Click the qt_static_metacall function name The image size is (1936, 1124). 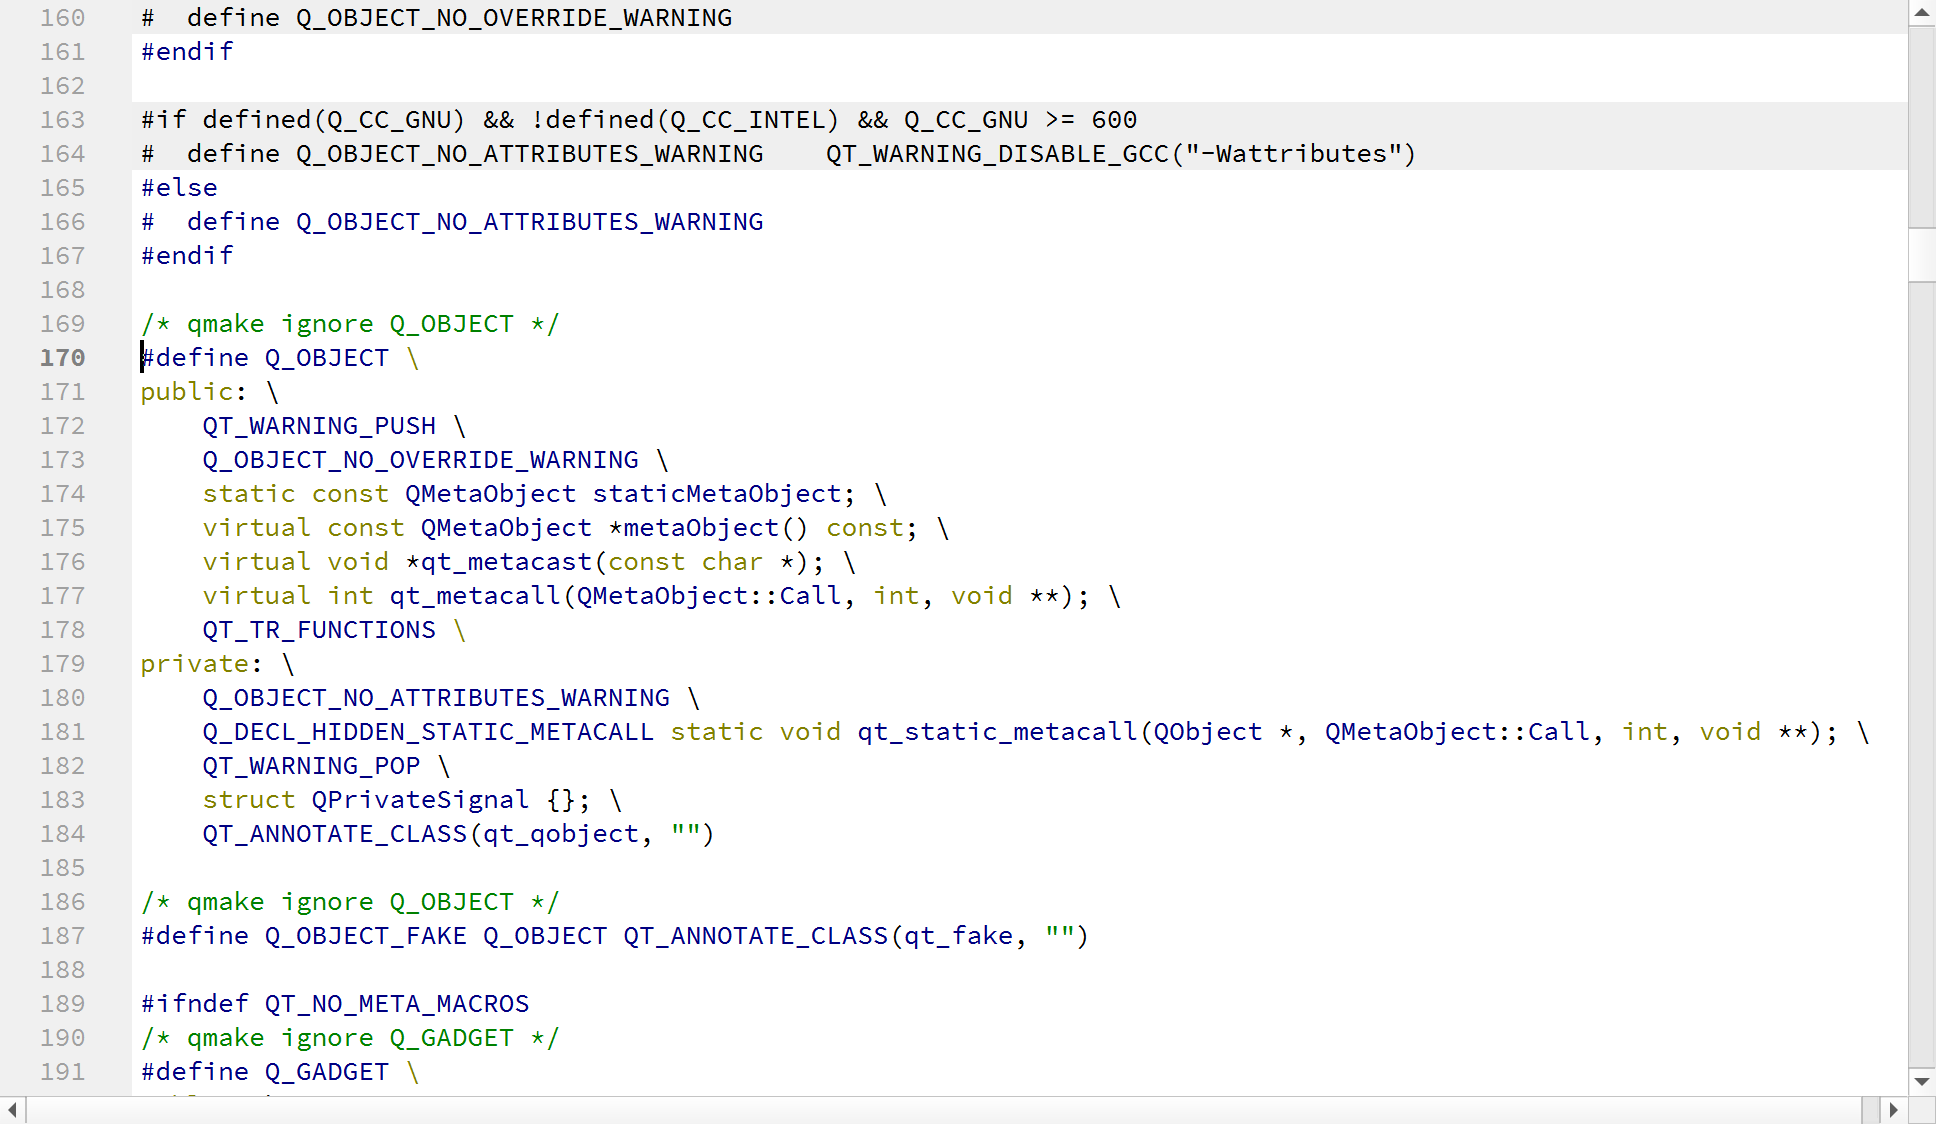coord(997,732)
